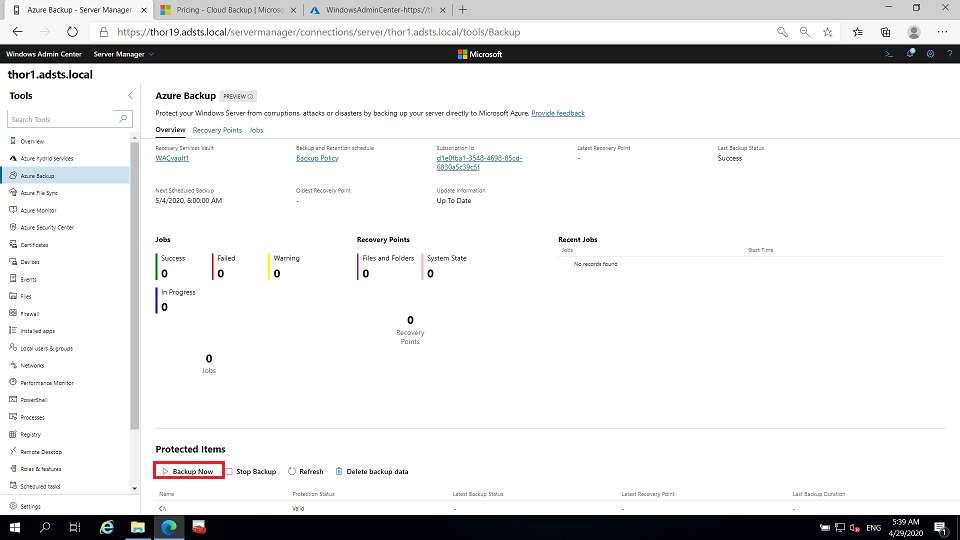Add page to favorites star icon
Viewport: 960px width, 540px height.
coord(827,32)
